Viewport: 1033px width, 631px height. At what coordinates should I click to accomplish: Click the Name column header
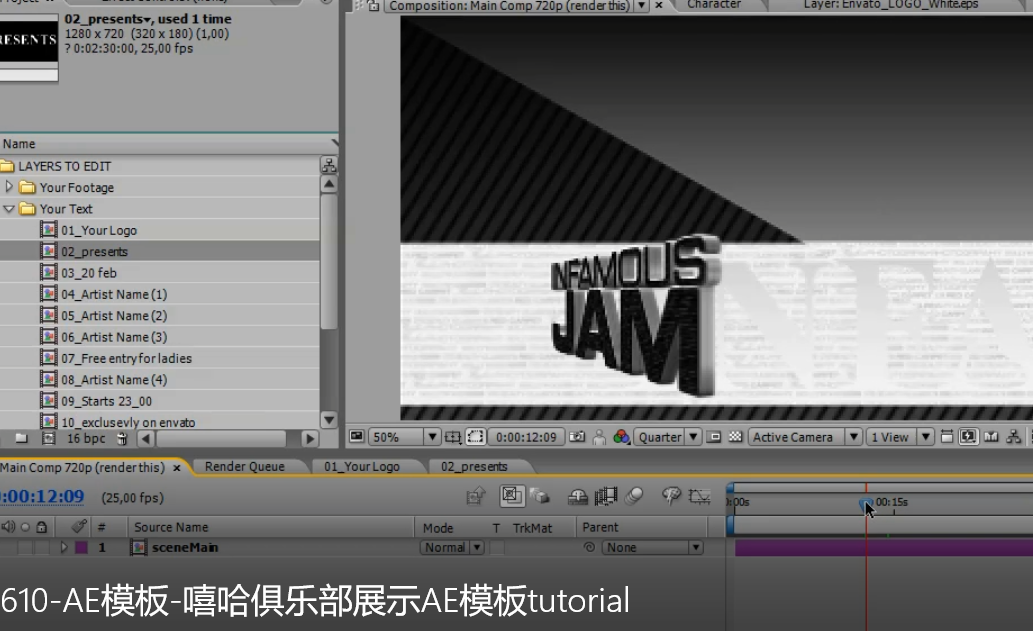click(x=19, y=144)
